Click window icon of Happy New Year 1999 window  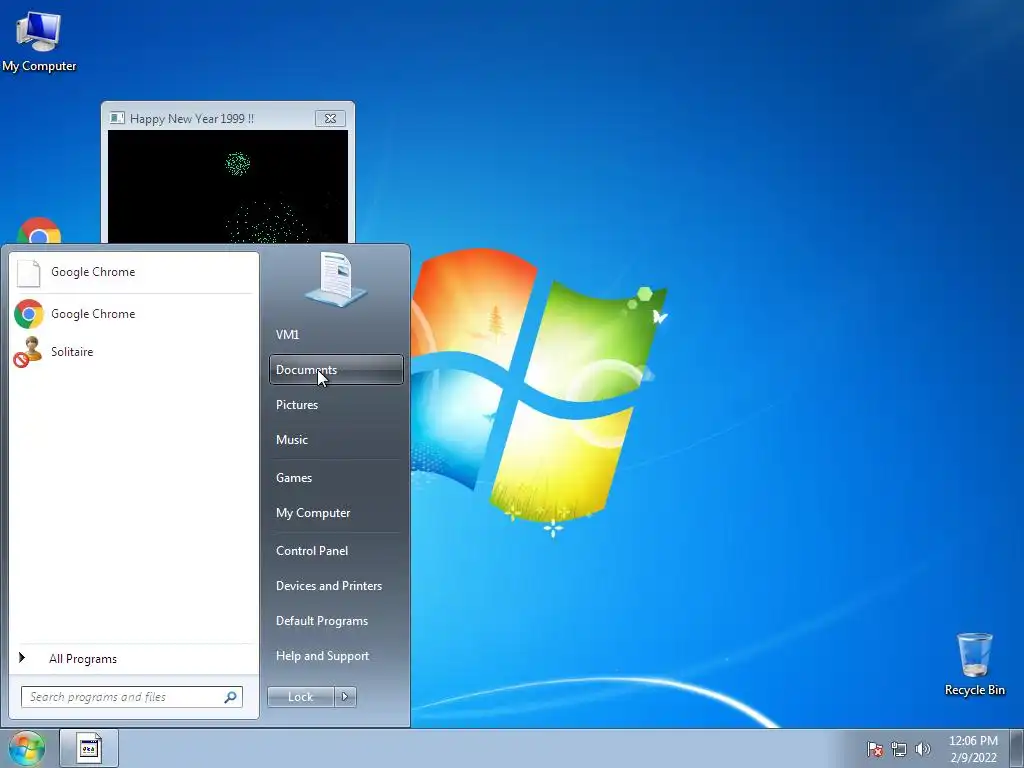pyautogui.click(x=117, y=118)
